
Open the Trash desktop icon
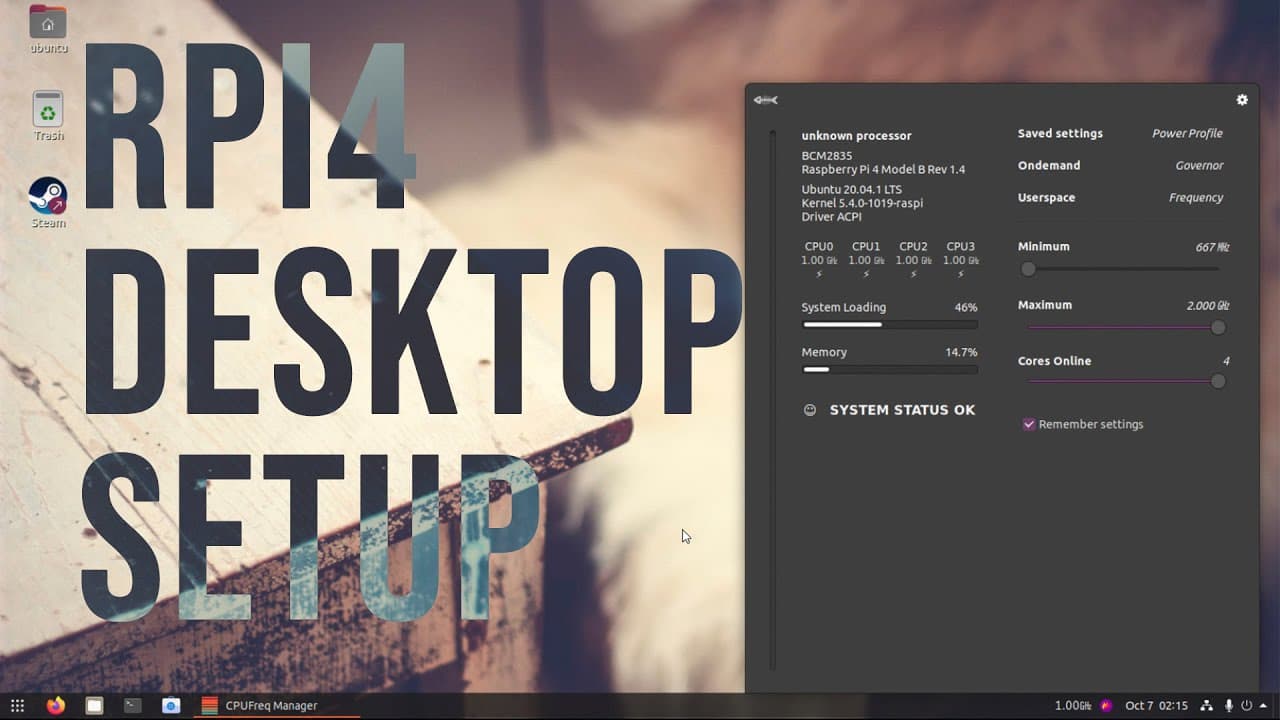48,115
